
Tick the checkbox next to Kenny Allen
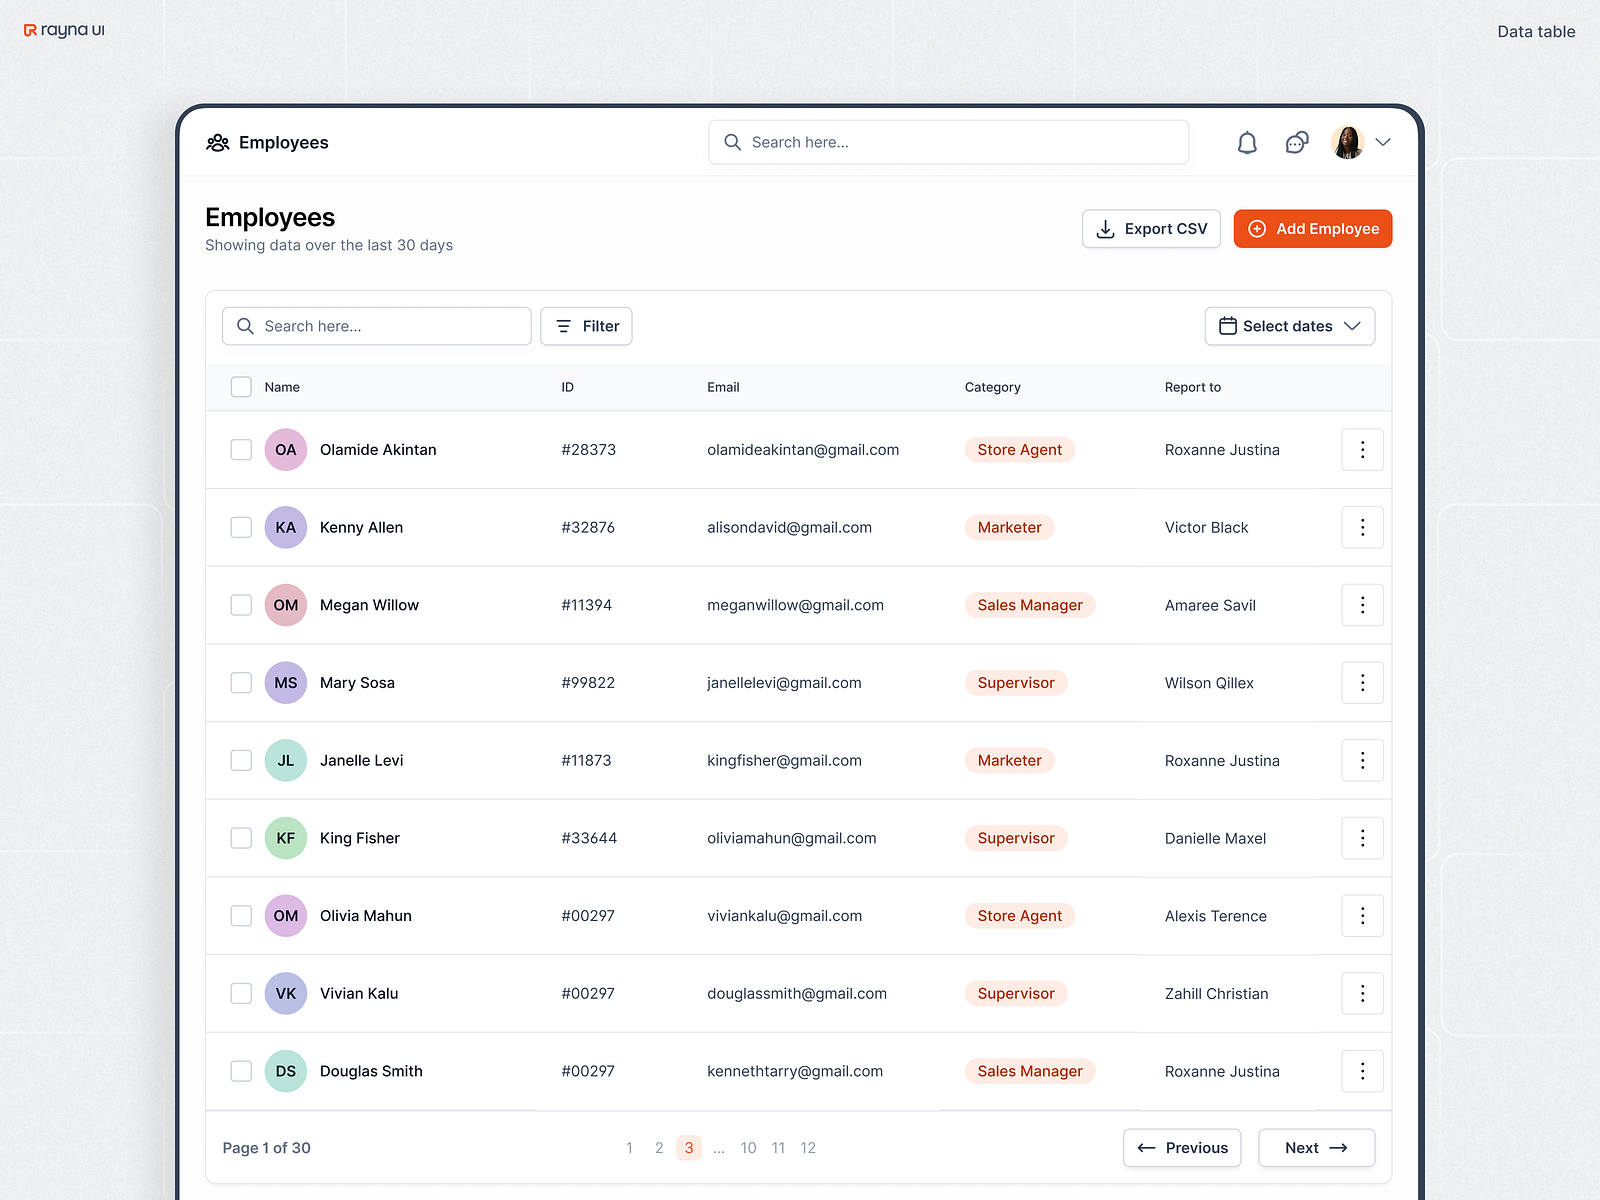tap(241, 527)
